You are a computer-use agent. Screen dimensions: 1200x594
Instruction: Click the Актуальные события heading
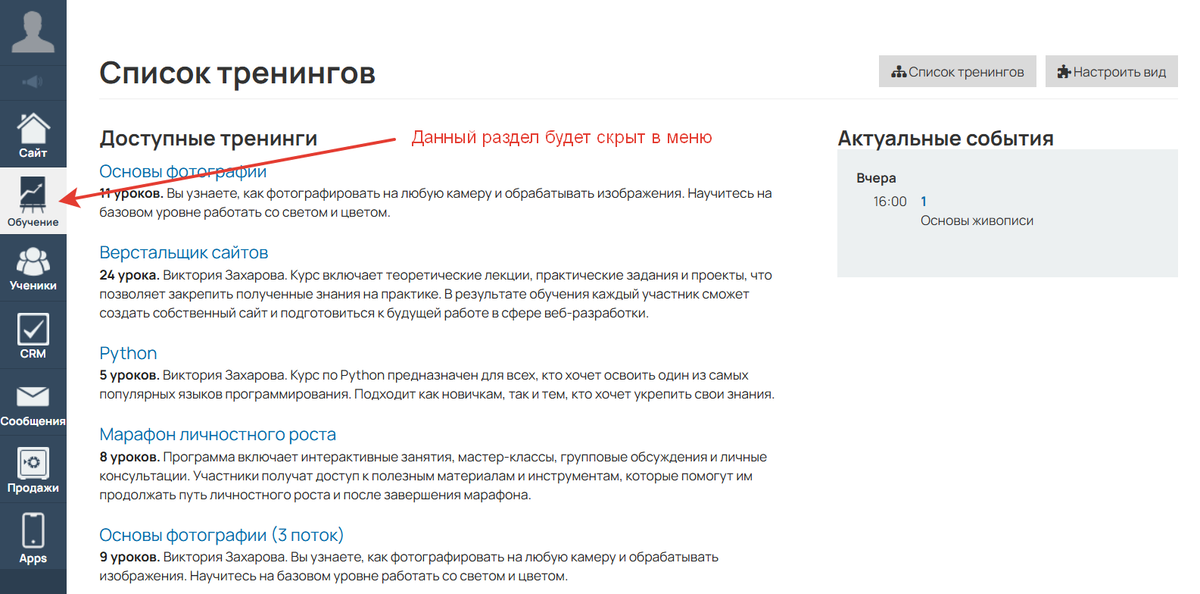pyautogui.click(x=945, y=138)
